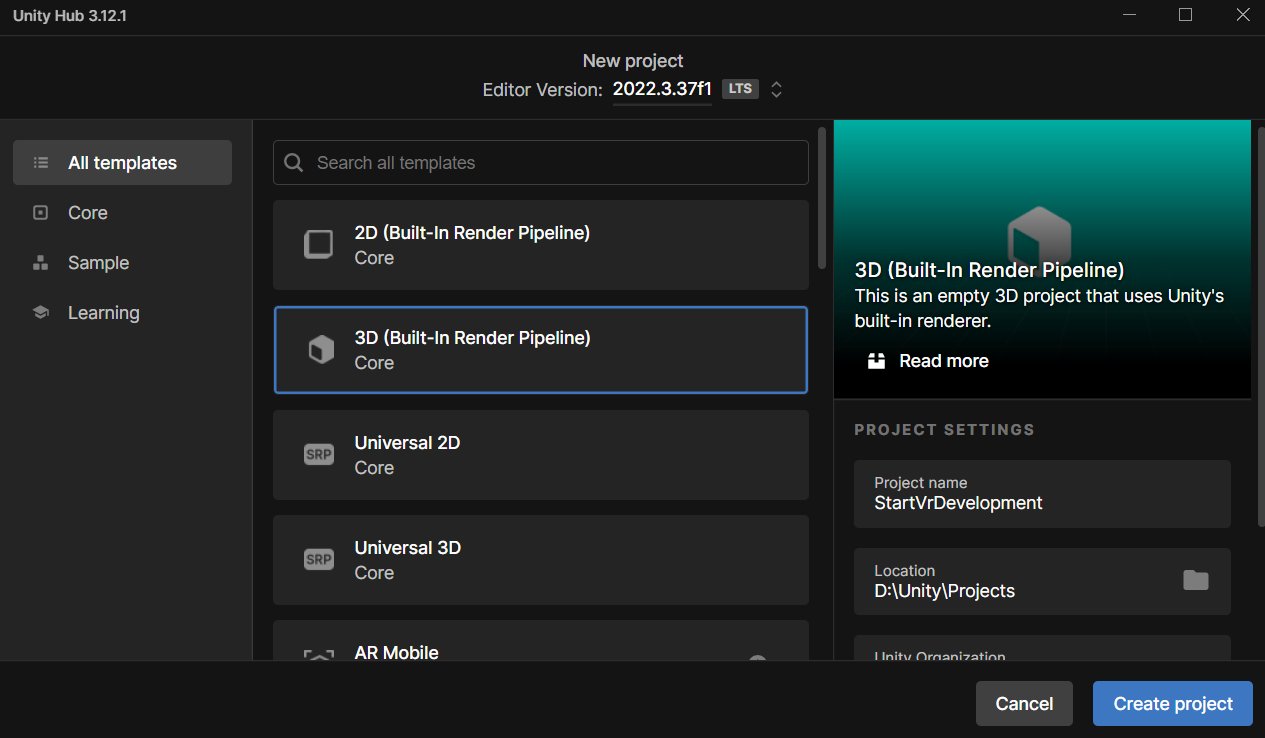
Task: Click the search magnifier icon
Action: click(x=293, y=163)
